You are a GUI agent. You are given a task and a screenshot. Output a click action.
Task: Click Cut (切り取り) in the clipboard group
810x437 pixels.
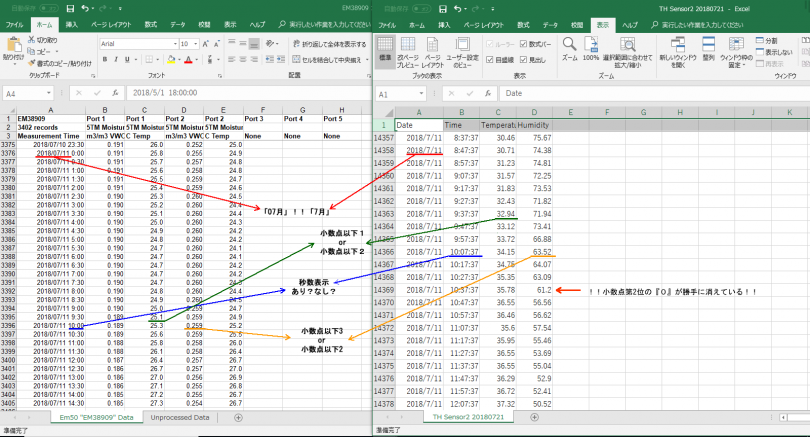coord(43,40)
